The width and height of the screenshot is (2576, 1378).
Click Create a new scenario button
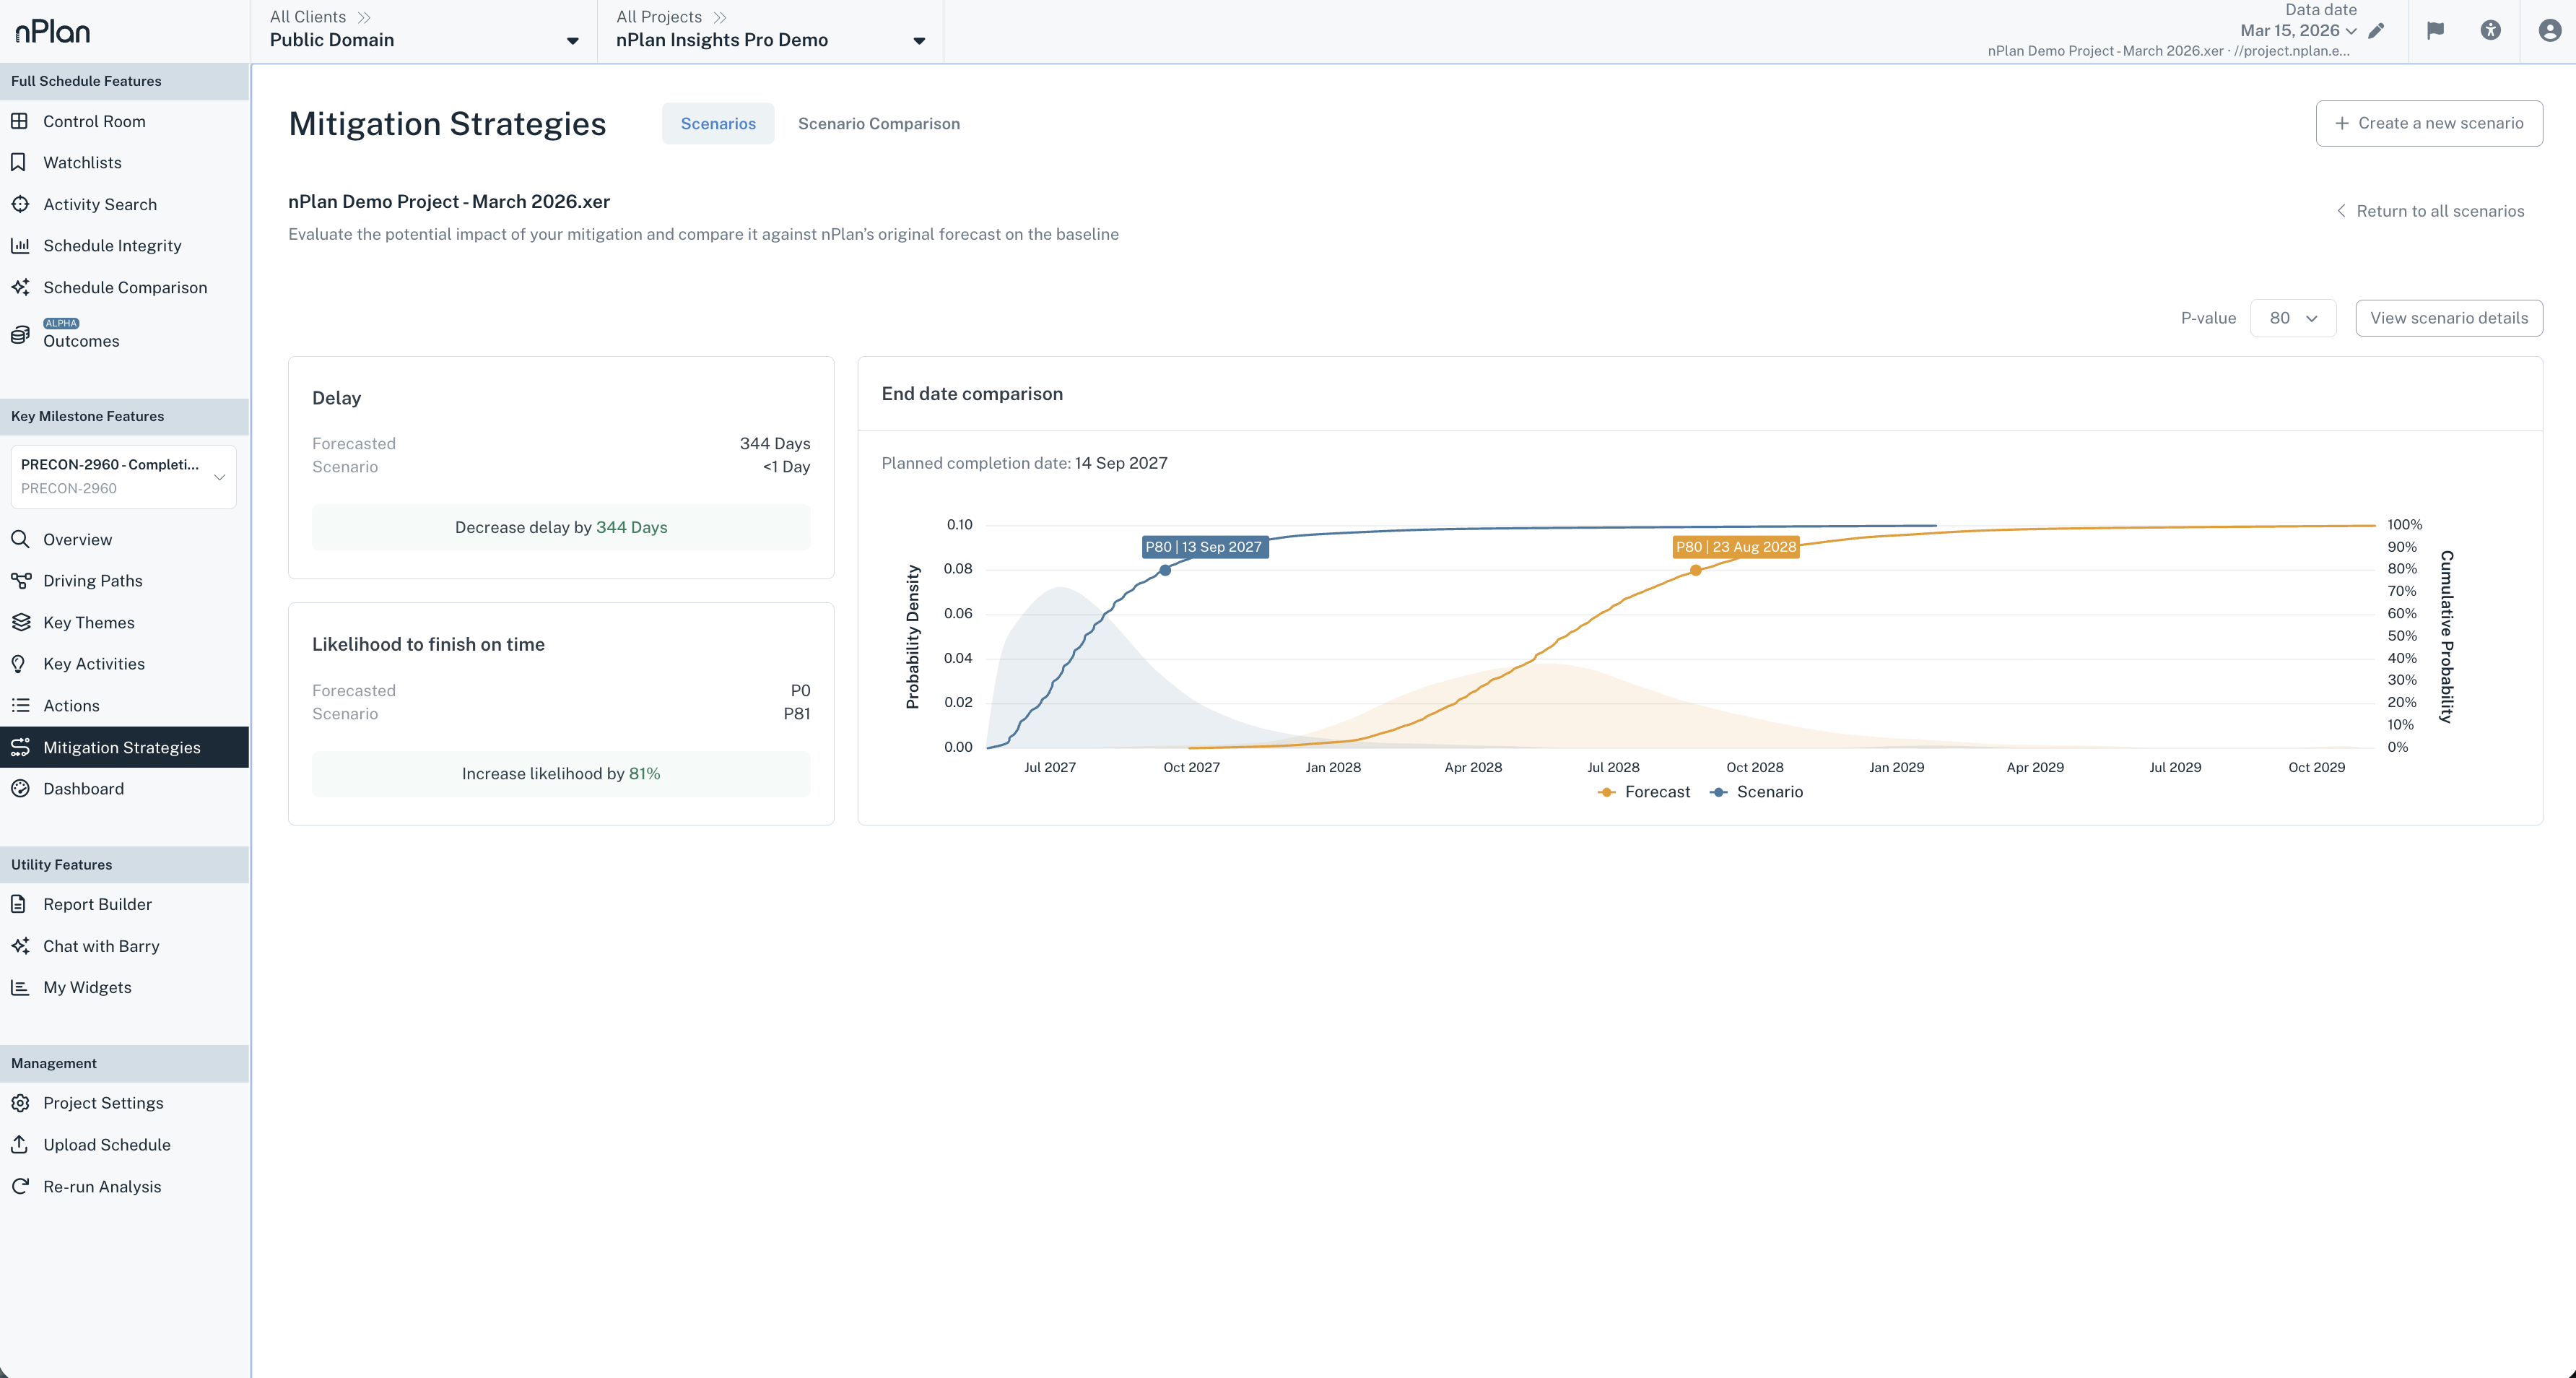coord(2428,123)
